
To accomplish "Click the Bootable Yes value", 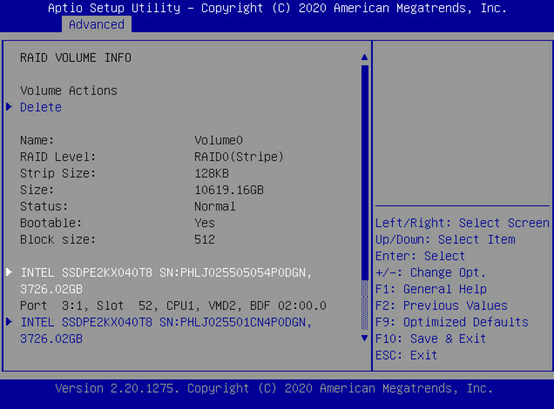I will (205, 223).
